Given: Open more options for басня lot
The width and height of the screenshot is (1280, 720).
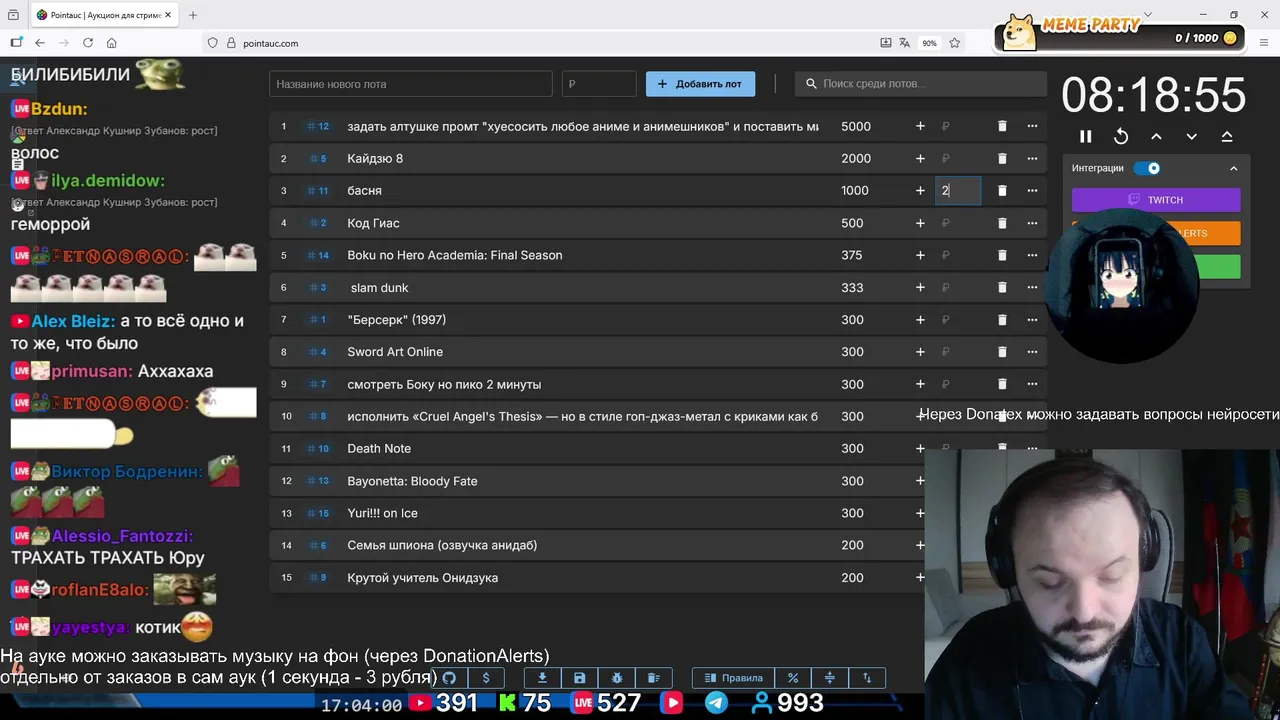Looking at the screenshot, I should tap(1032, 190).
